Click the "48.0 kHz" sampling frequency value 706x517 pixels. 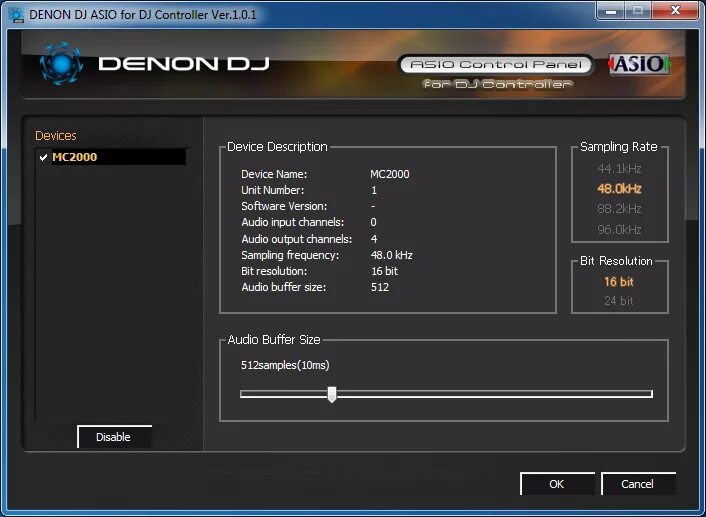click(392, 255)
